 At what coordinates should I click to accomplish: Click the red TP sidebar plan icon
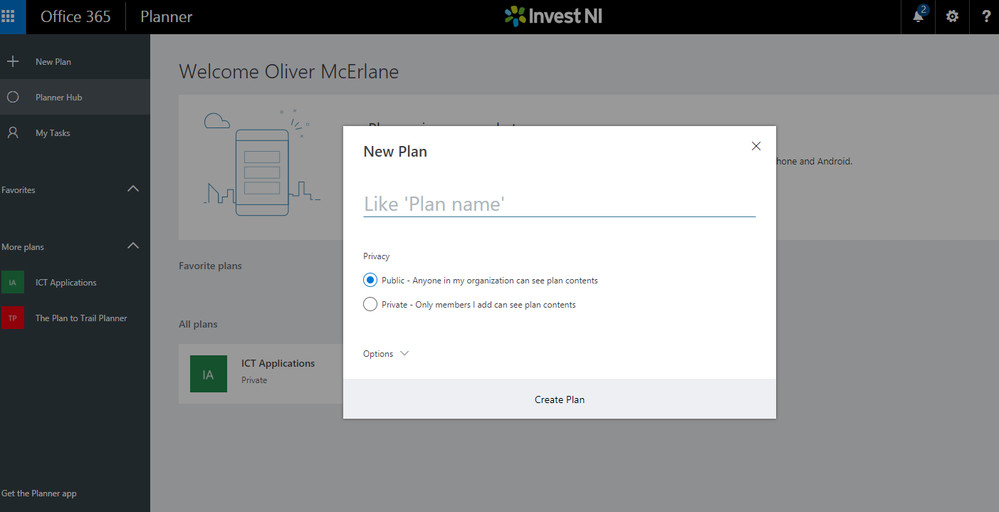[13, 318]
